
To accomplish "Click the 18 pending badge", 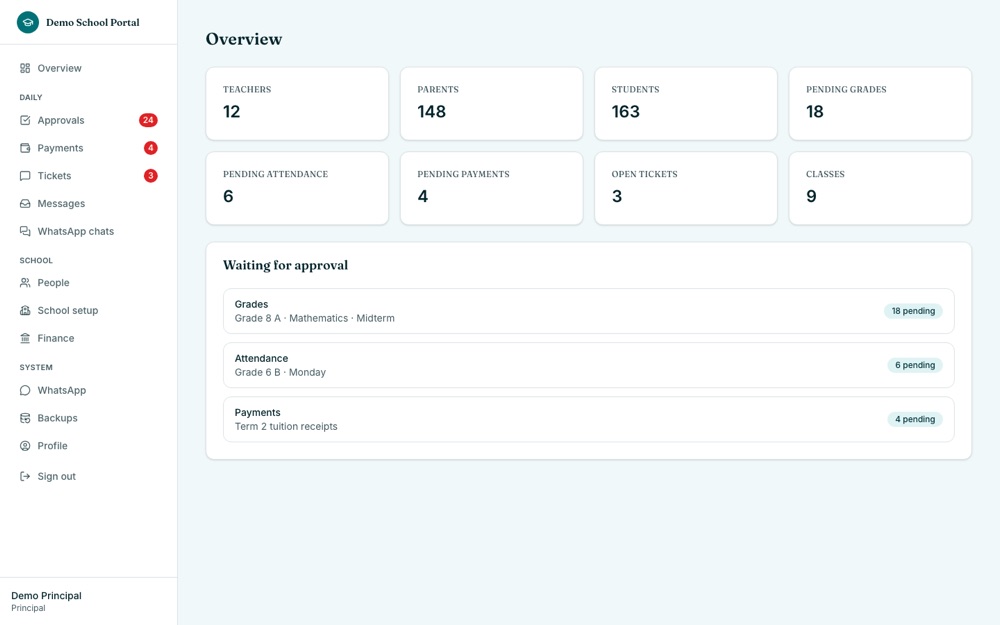I will (913, 311).
